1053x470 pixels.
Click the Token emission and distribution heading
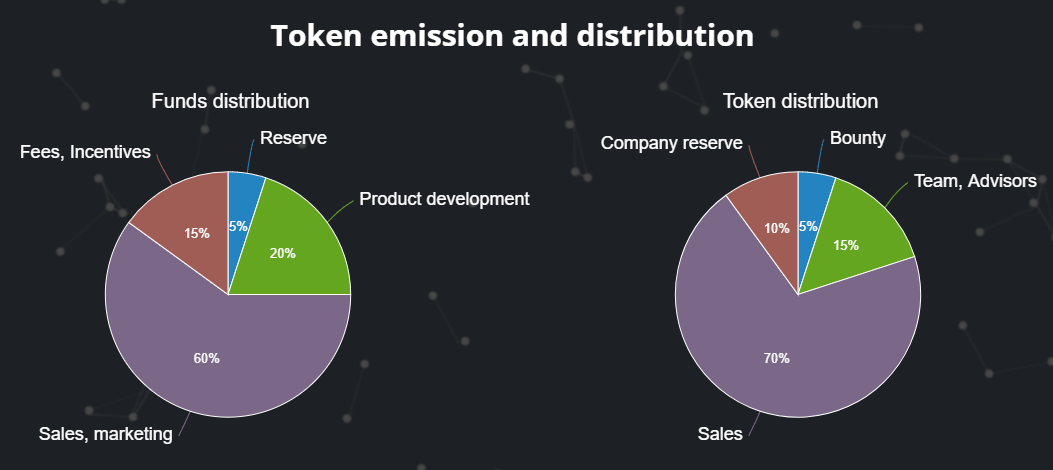pyautogui.click(x=512, y=37)
